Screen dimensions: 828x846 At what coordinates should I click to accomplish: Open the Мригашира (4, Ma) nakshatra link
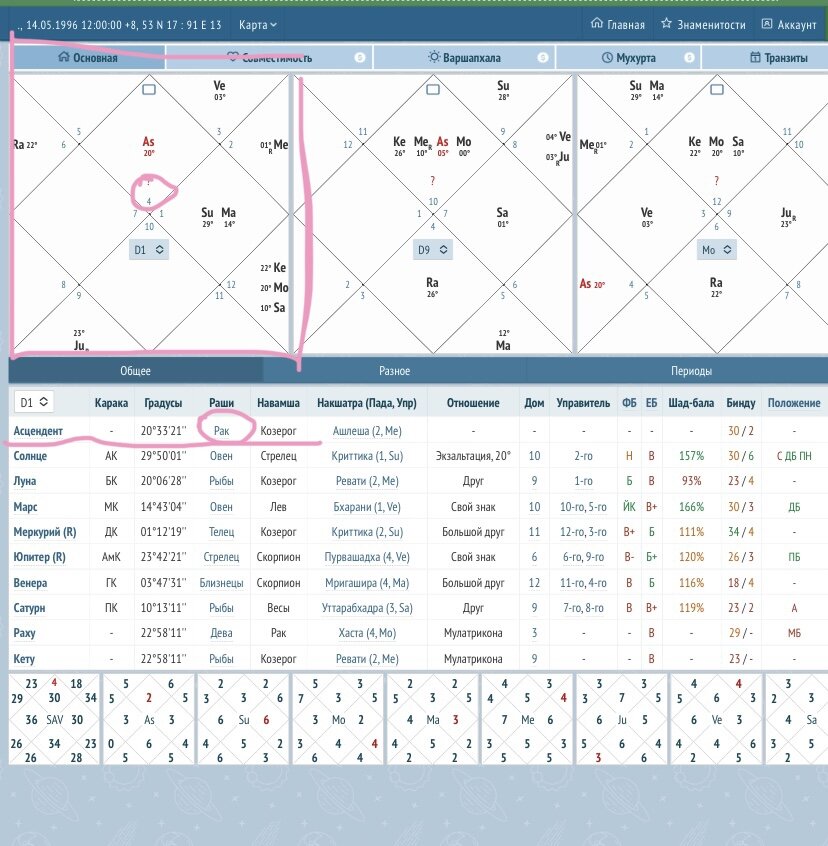coord(367,583)
